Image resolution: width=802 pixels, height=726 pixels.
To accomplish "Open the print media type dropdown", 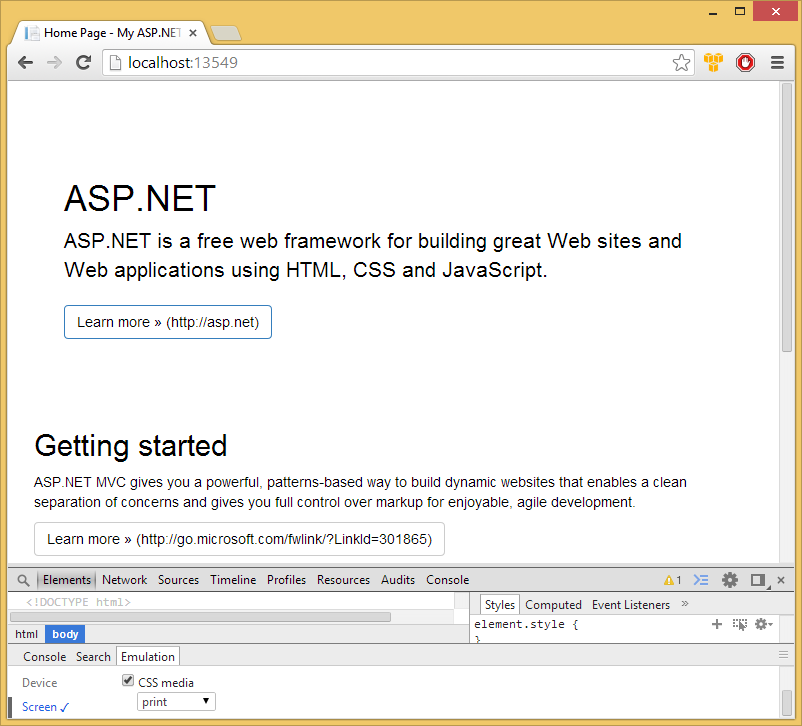I will tap(176, 702).
